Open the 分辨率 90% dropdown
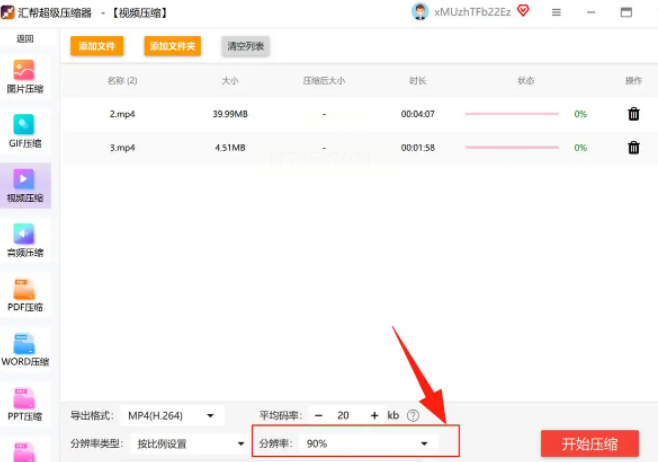Viewport: 658px width, 462px height. [x=368, y=444]
